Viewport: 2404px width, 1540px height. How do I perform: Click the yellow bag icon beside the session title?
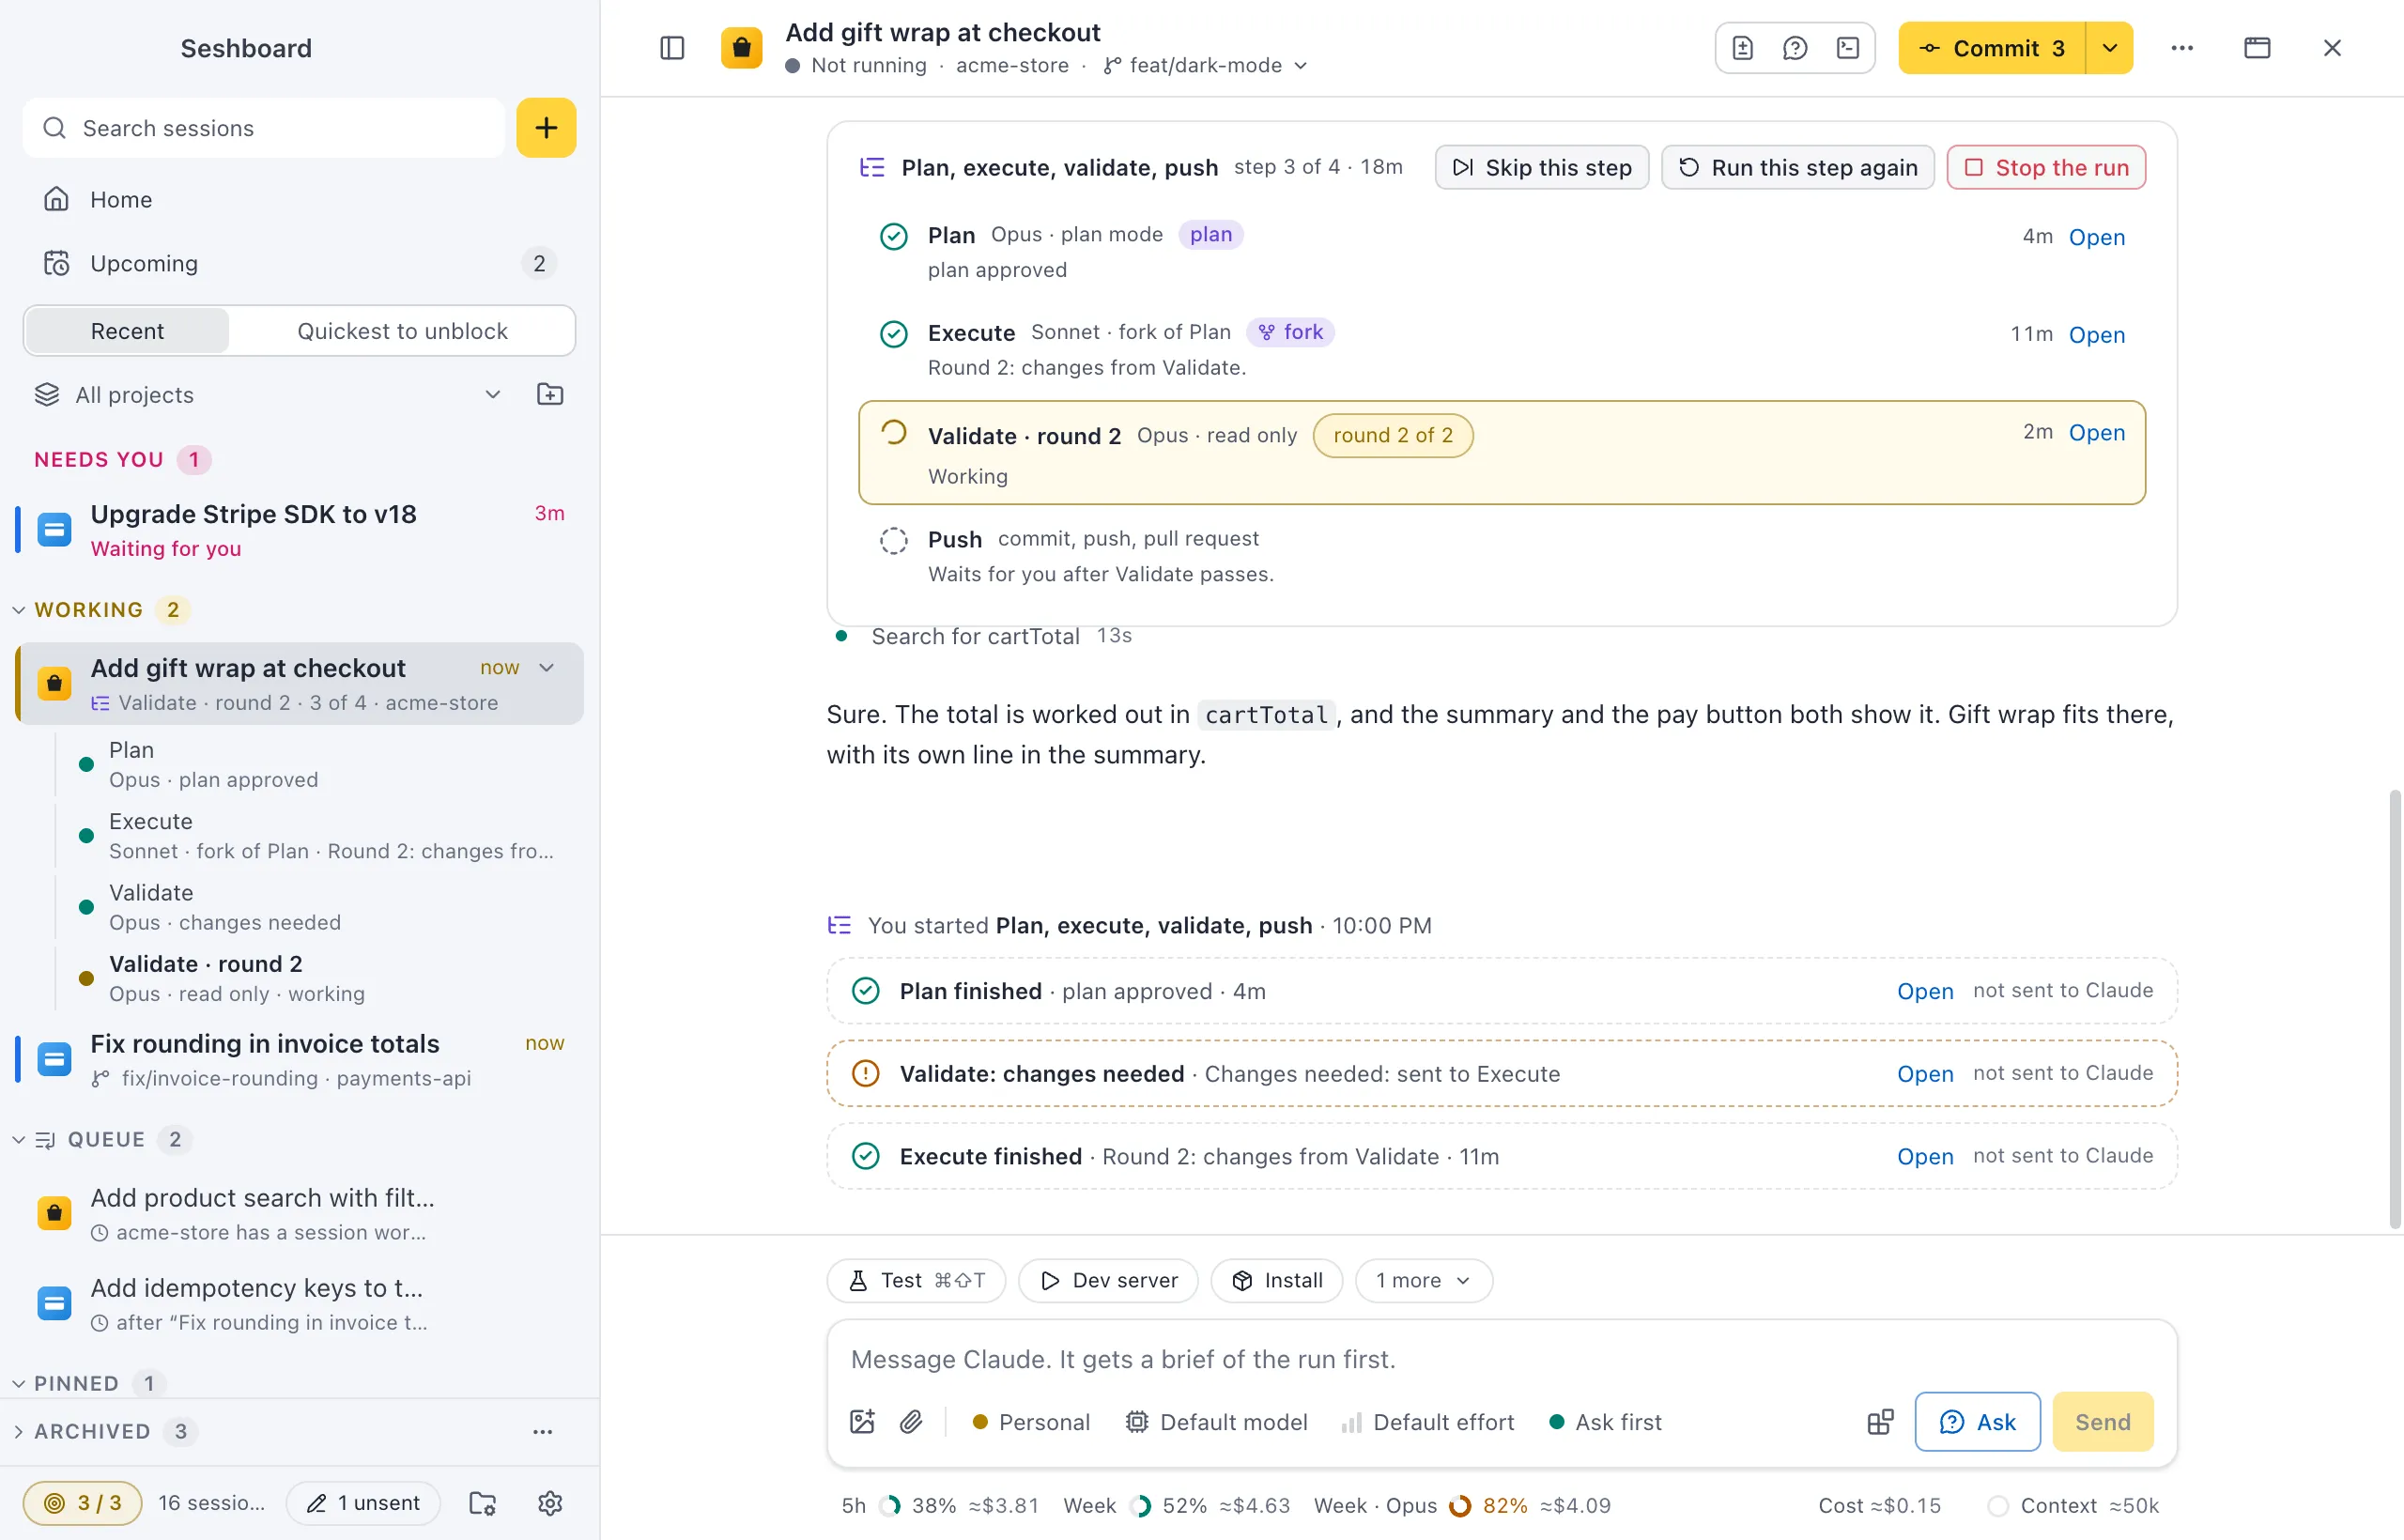coord(741,48)
